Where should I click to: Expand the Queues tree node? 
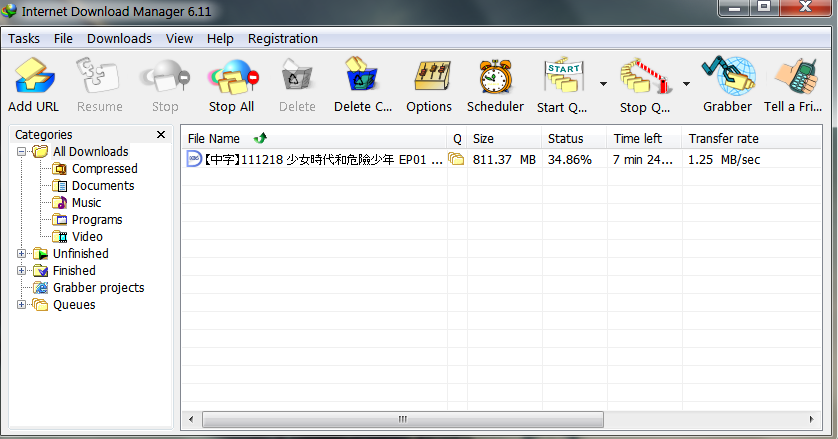(x=21, y=305)
